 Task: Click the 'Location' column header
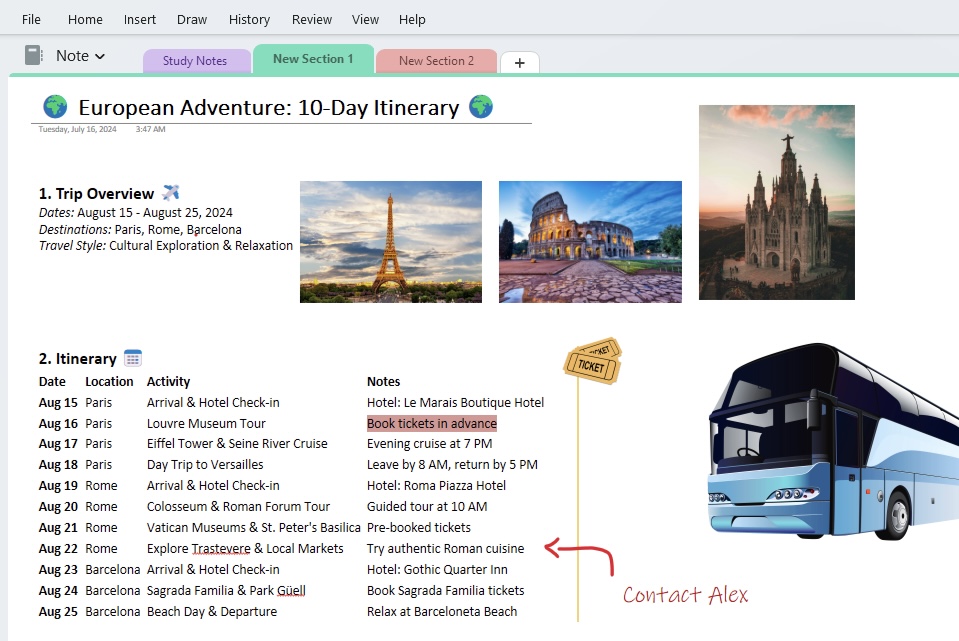pyautogui.click(x=109, y=382)
